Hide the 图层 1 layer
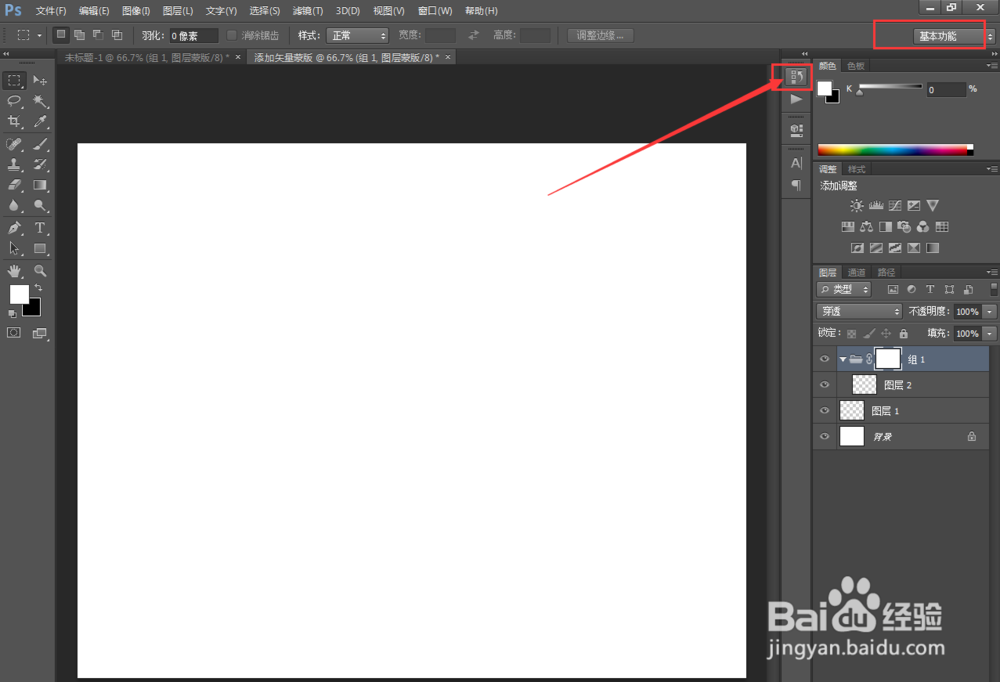 click(x=824, y=410)
